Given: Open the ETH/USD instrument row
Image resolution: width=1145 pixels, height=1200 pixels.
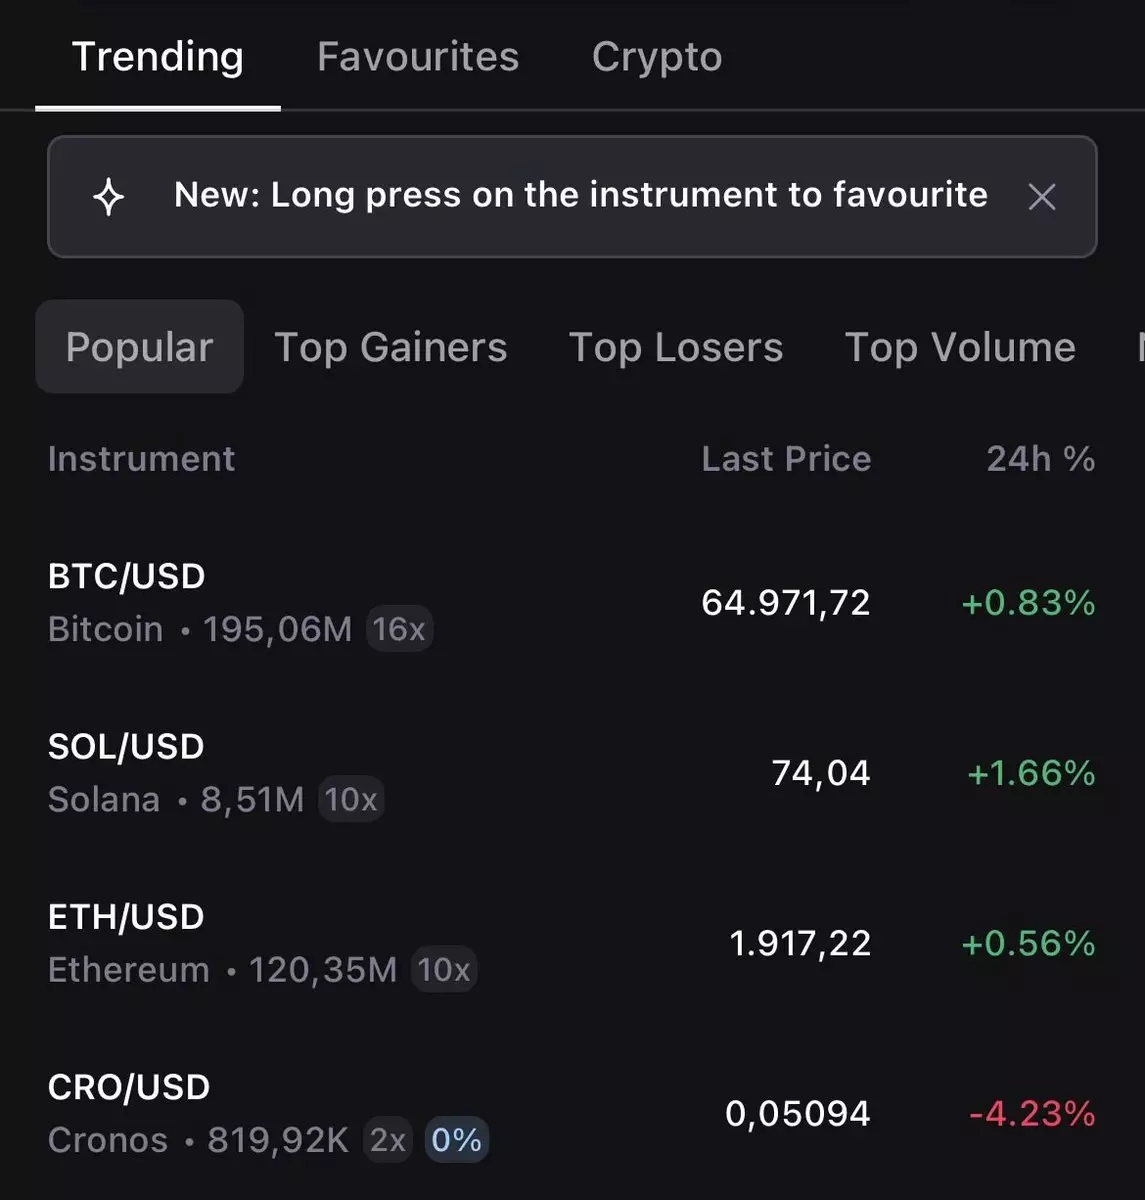Looking at the screenshot, I should pyautogui.click(x=572, y=943).
